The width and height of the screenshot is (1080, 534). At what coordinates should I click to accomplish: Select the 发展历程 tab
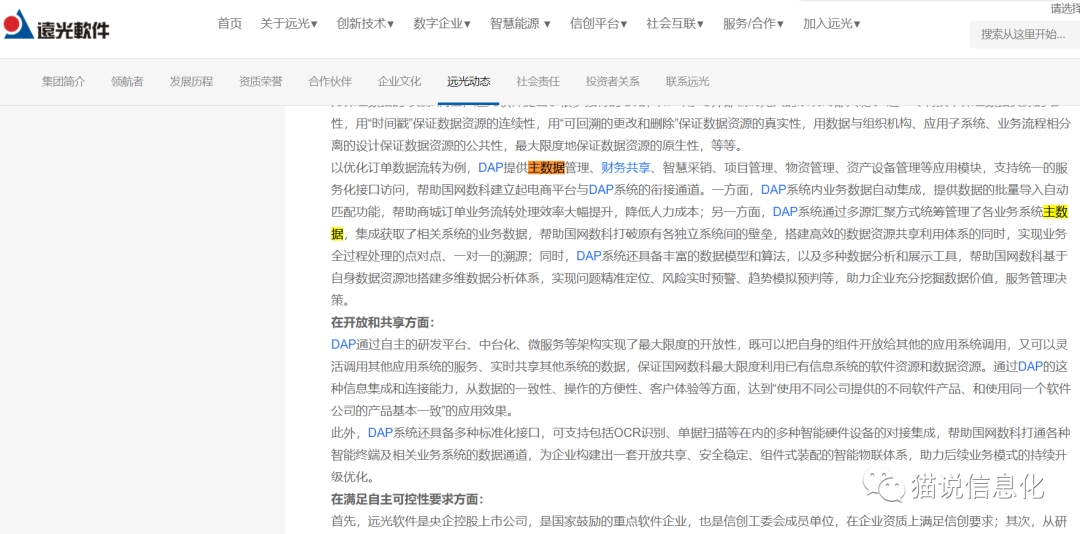tap(191, 82)
